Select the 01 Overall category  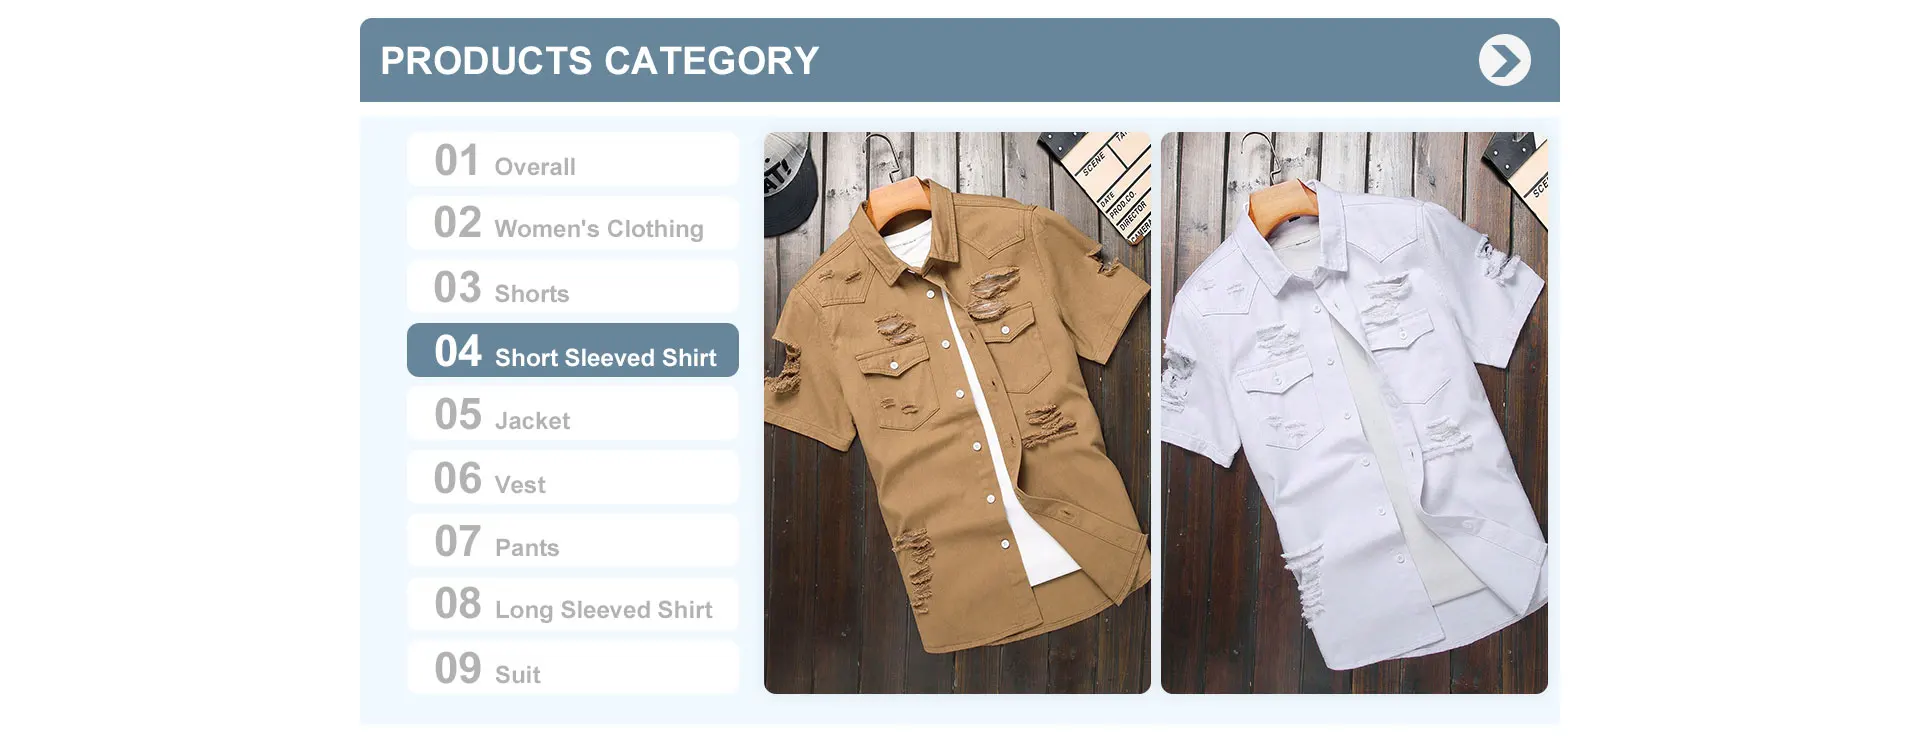click(573, 160)
